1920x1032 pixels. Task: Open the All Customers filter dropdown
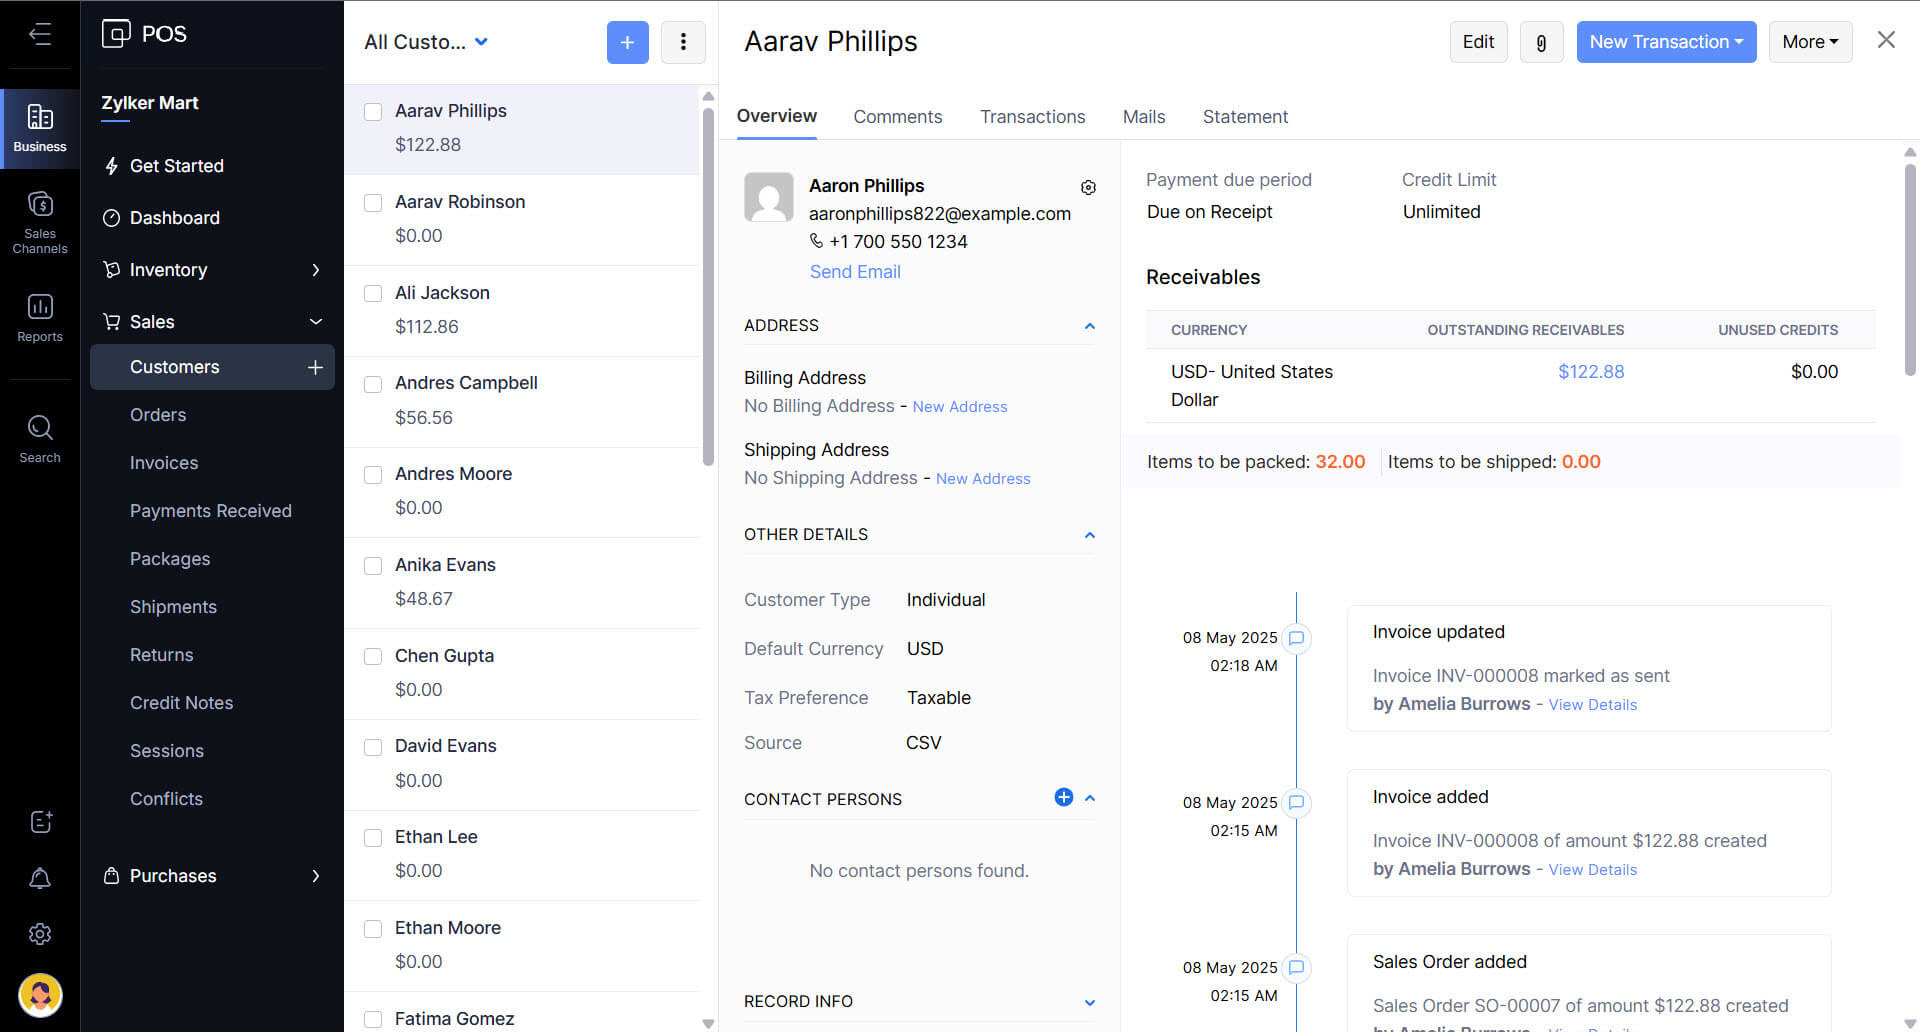click(x=426, y=42)
